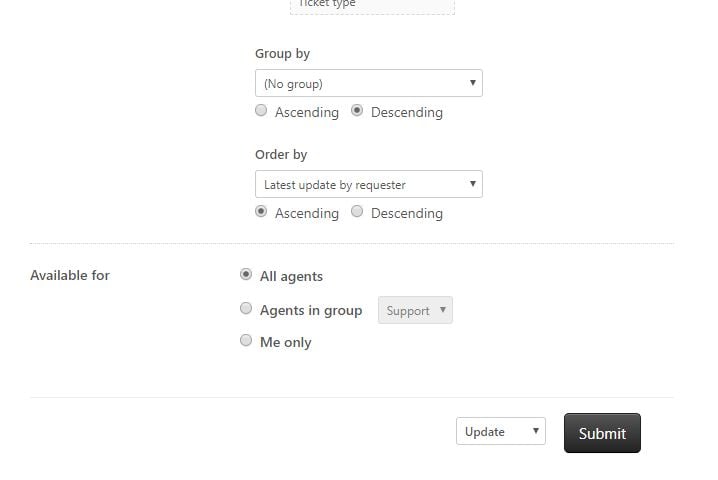
Task: Click the Ticket type dashed box
Action: click(x=372, y=6)
